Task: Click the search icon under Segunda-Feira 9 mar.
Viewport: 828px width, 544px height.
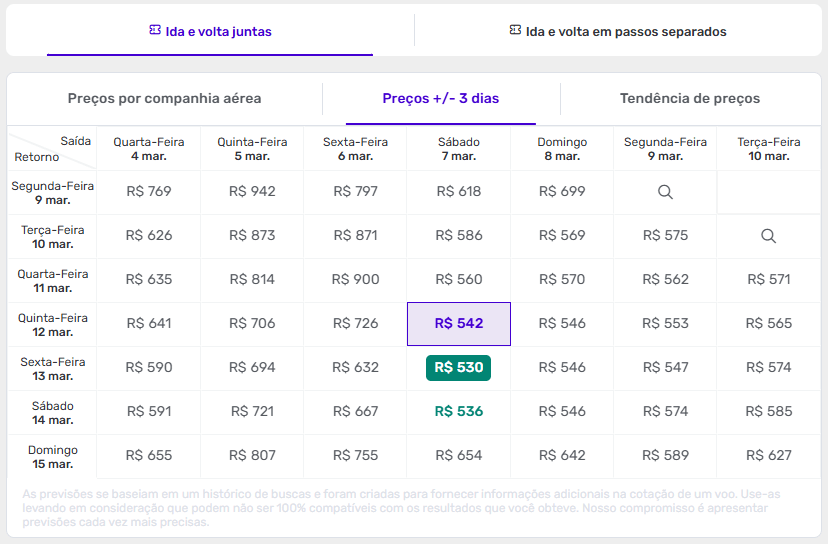Action: (665, 192)
